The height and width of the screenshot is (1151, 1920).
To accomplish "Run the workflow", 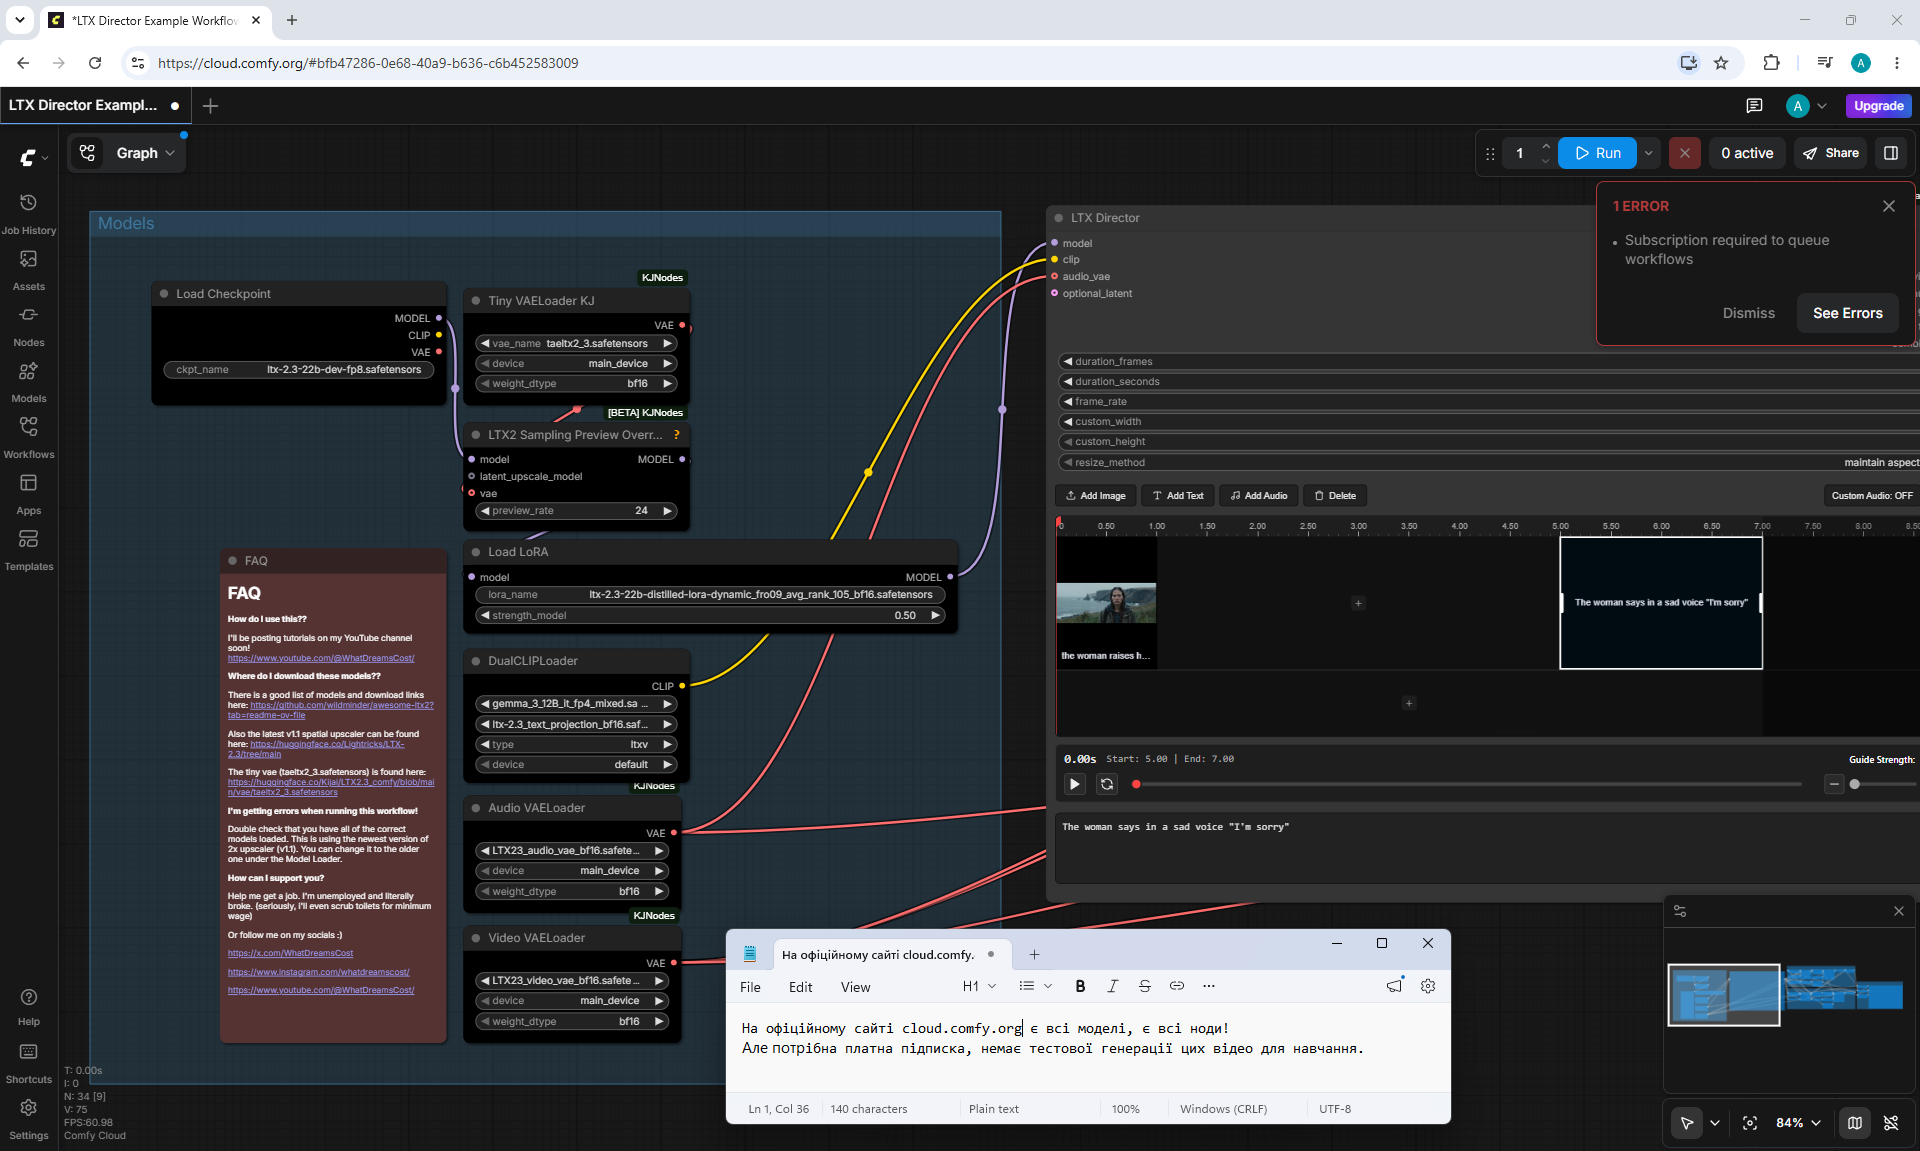I will click(x=1598, y=153).
